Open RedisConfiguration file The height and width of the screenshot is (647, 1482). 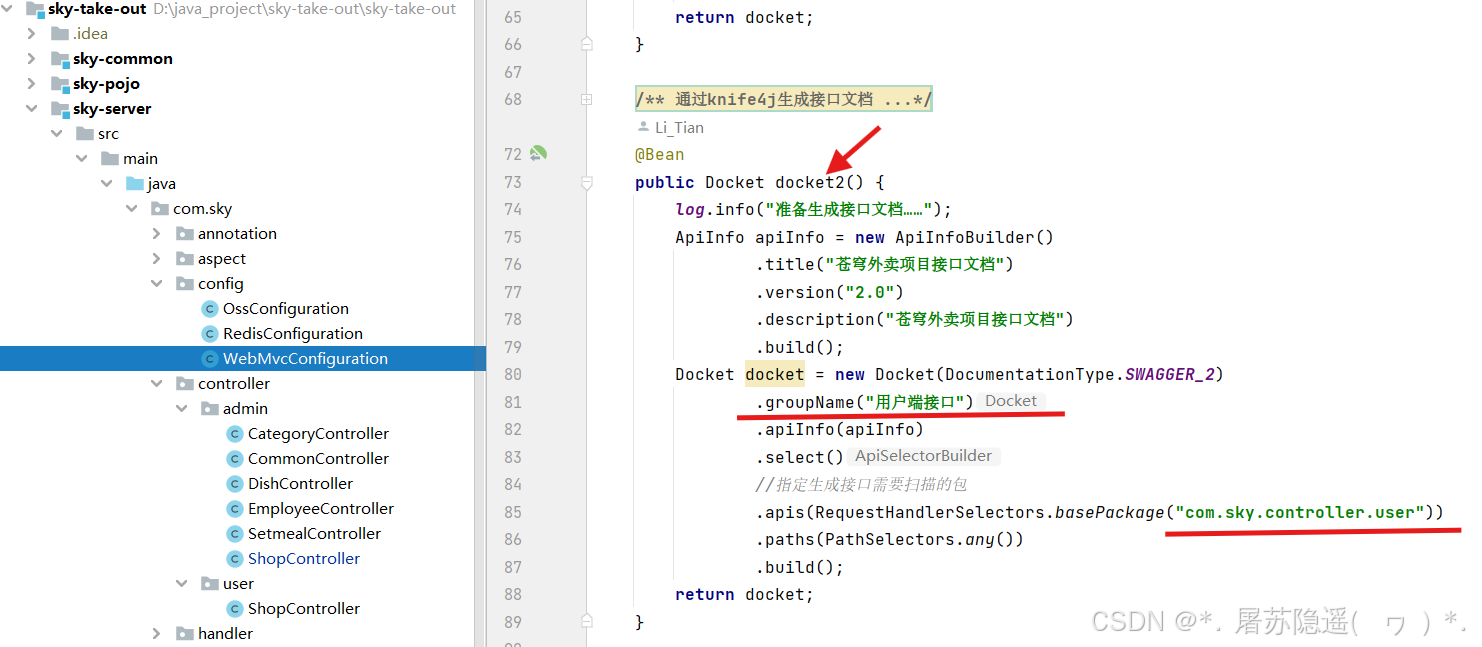[292, 334]
